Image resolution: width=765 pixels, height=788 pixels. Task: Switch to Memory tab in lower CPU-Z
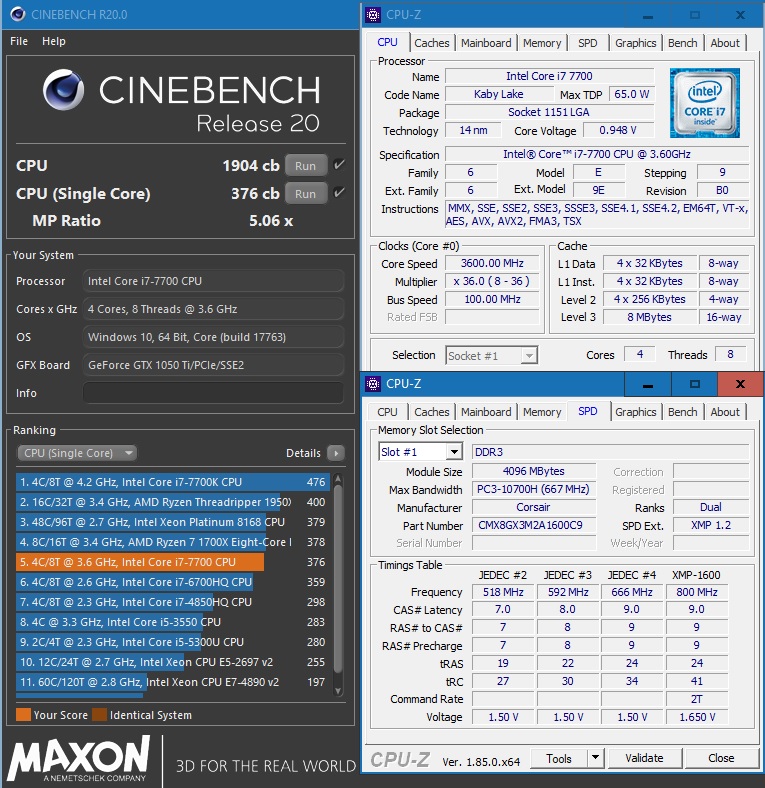[542, 412]
